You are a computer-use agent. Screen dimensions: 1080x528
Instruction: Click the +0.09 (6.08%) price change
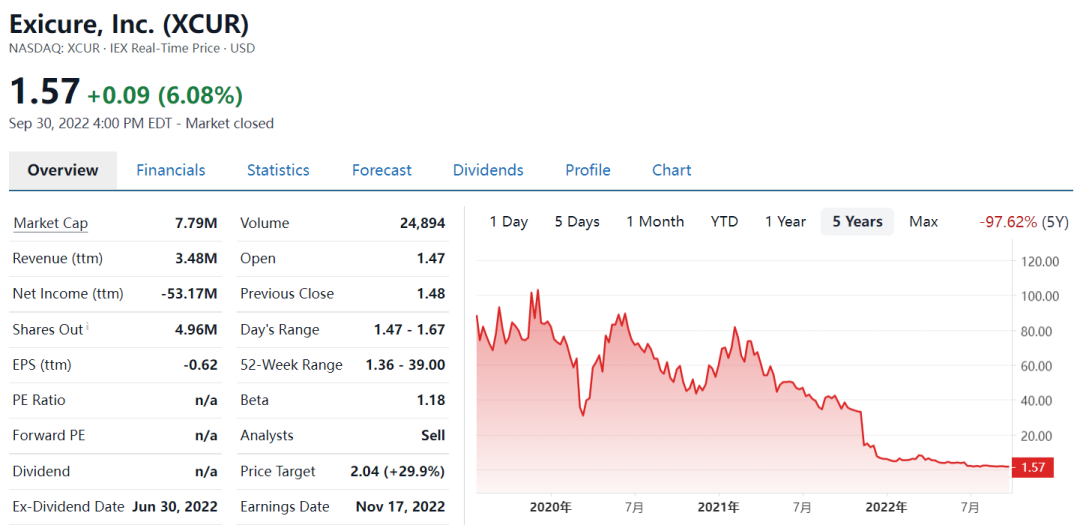165,95
